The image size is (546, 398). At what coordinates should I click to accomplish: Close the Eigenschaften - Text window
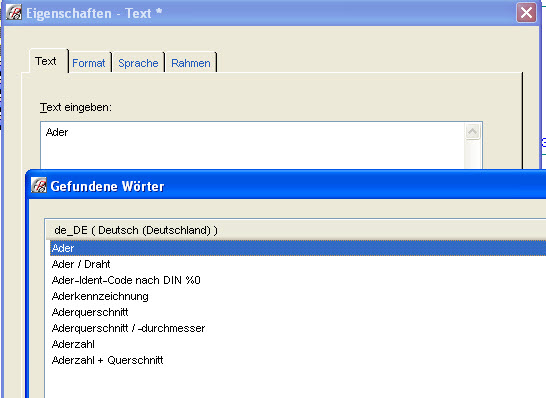pyautogui.click(x=526, y=13)
